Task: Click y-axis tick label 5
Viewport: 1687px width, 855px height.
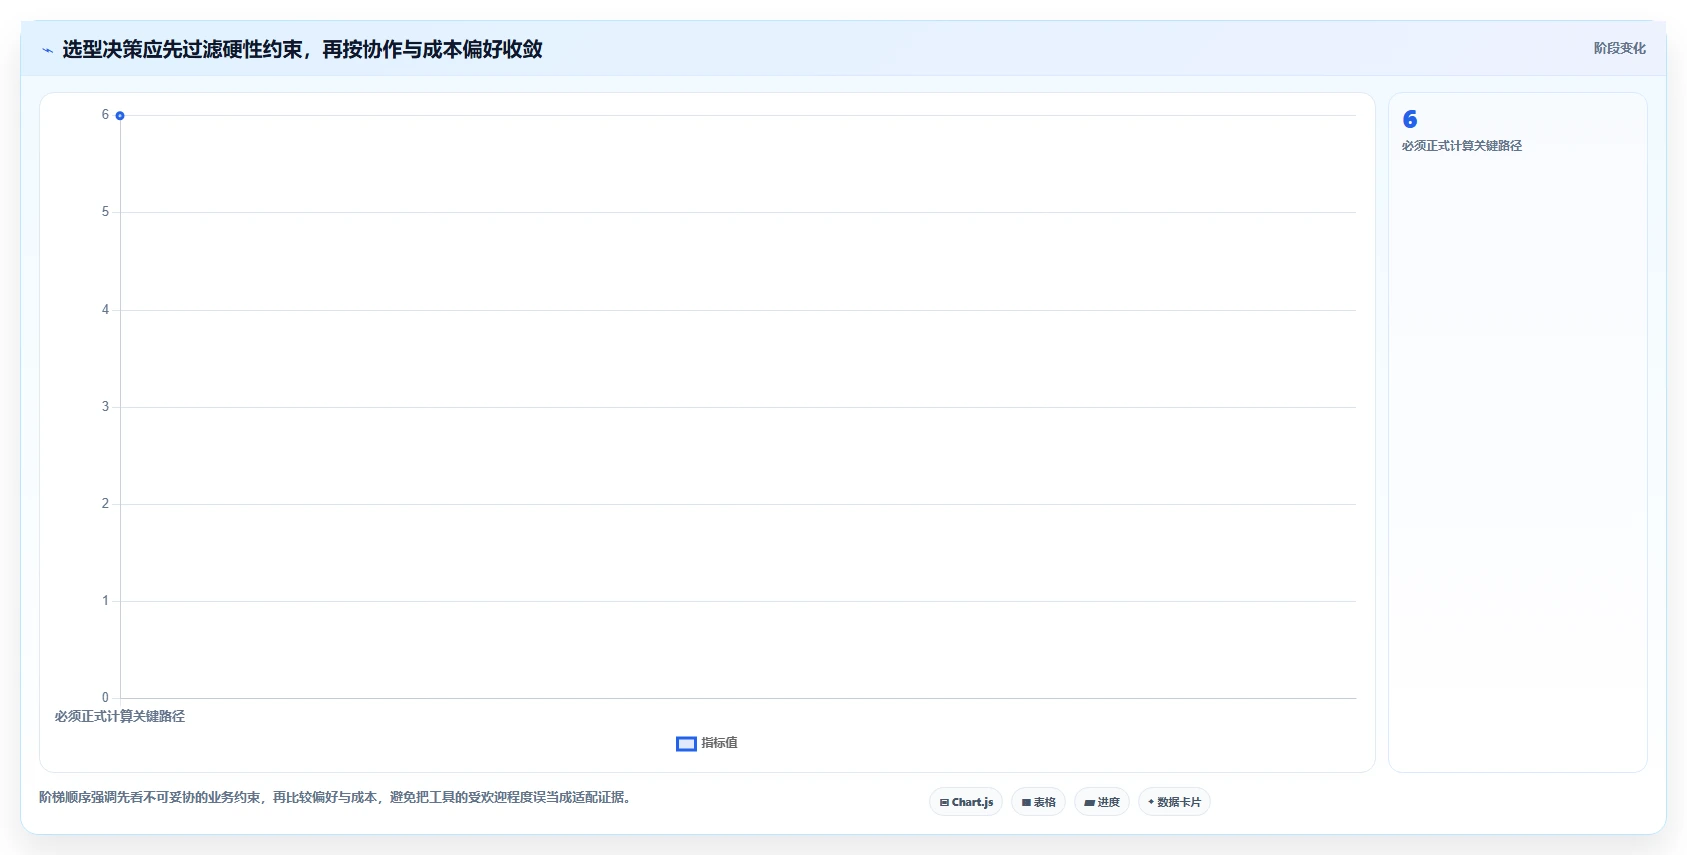Action: 105,212
